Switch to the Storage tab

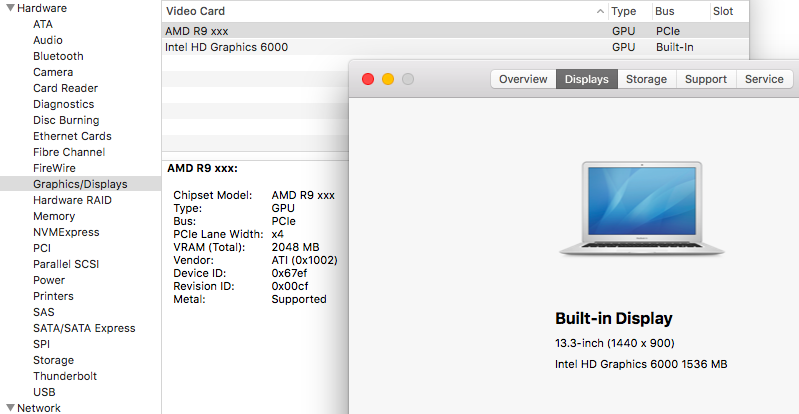(x=646, y=79)
